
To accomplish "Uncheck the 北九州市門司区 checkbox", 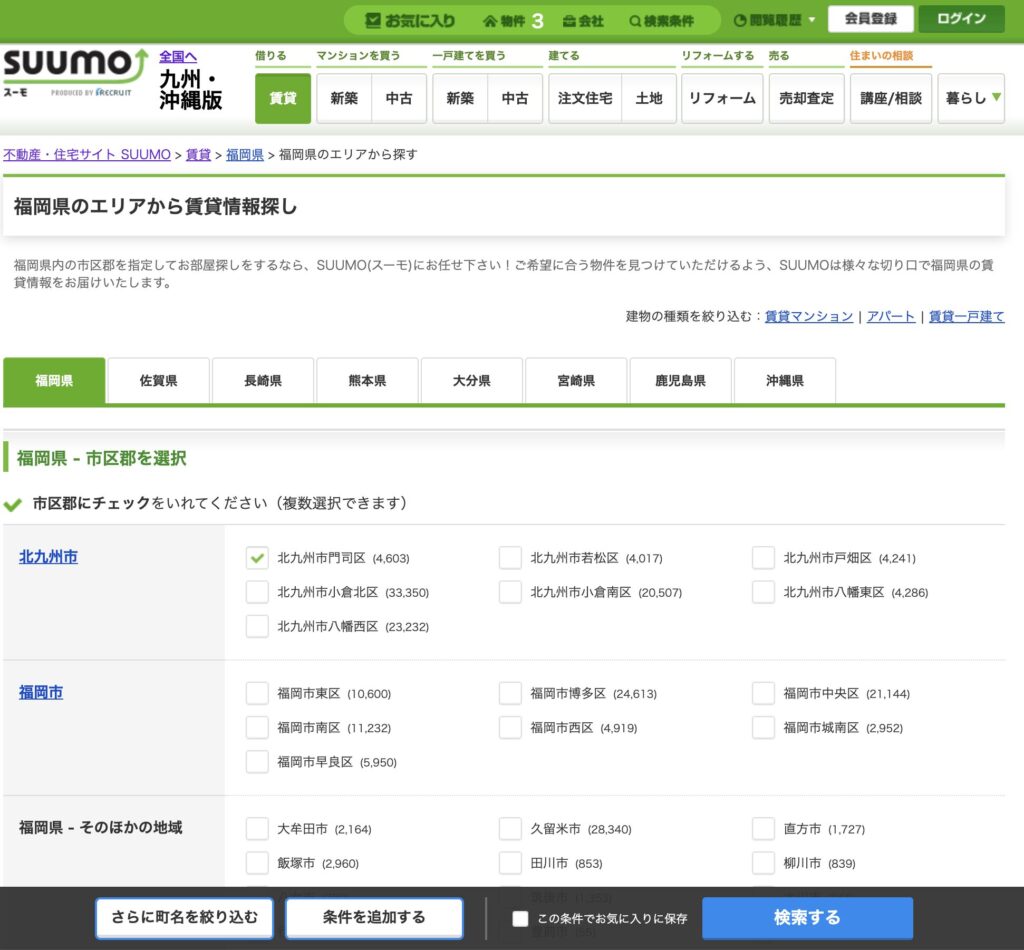I will 257,557.
